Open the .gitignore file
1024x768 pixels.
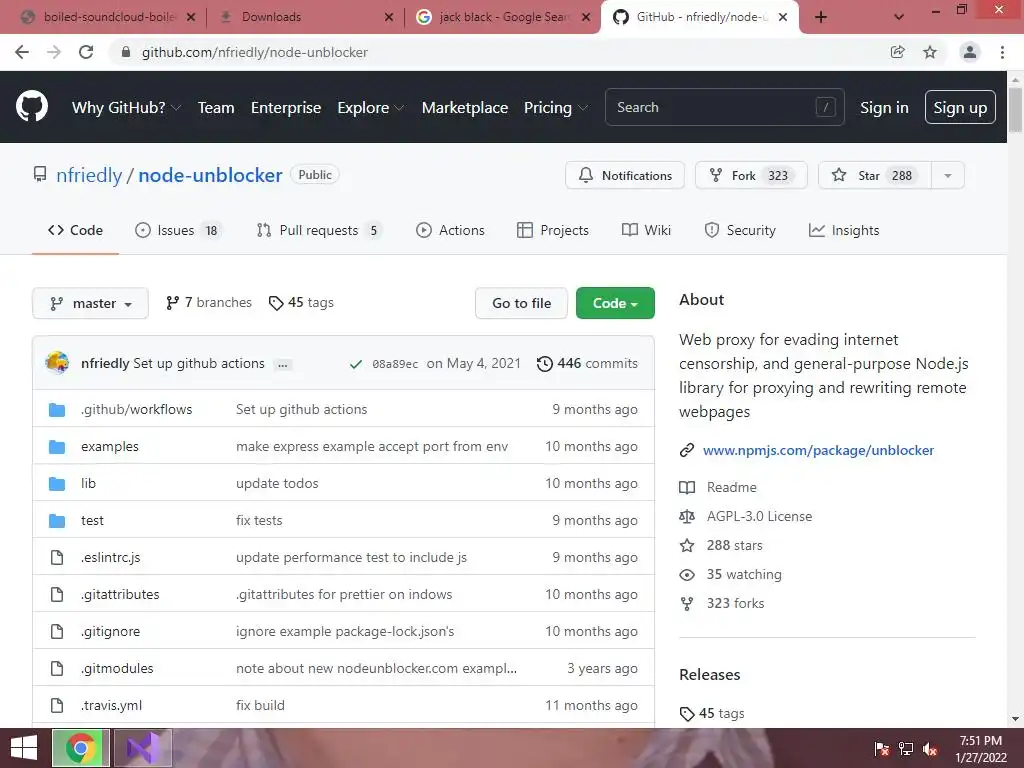click(110, 632)
